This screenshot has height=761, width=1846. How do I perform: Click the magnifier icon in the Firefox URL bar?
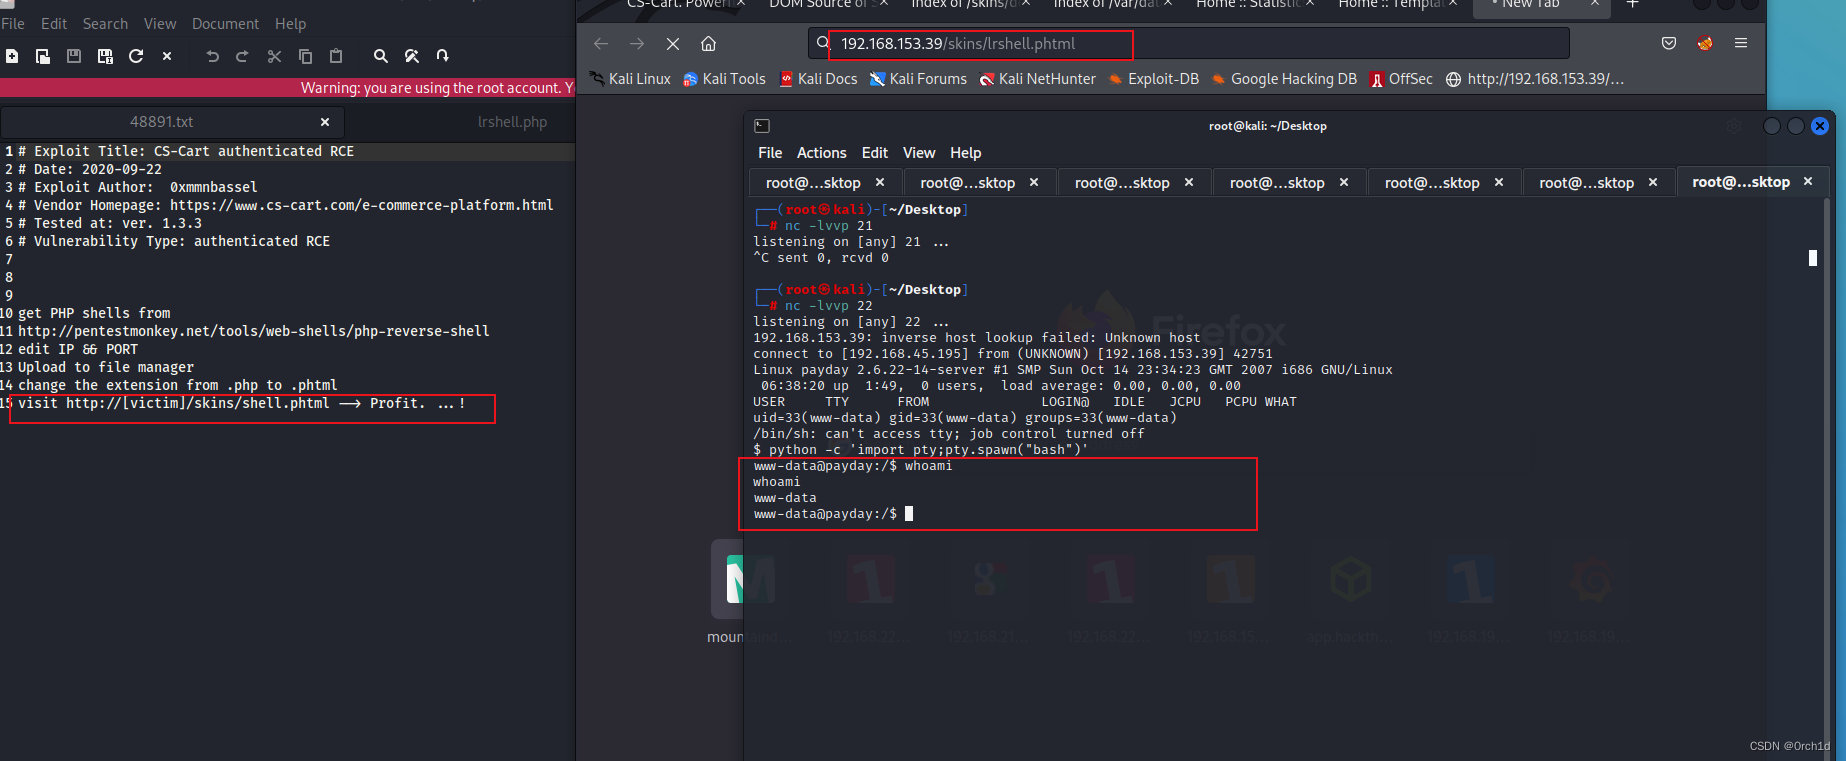pyautogui.click(x=823, y=43)
